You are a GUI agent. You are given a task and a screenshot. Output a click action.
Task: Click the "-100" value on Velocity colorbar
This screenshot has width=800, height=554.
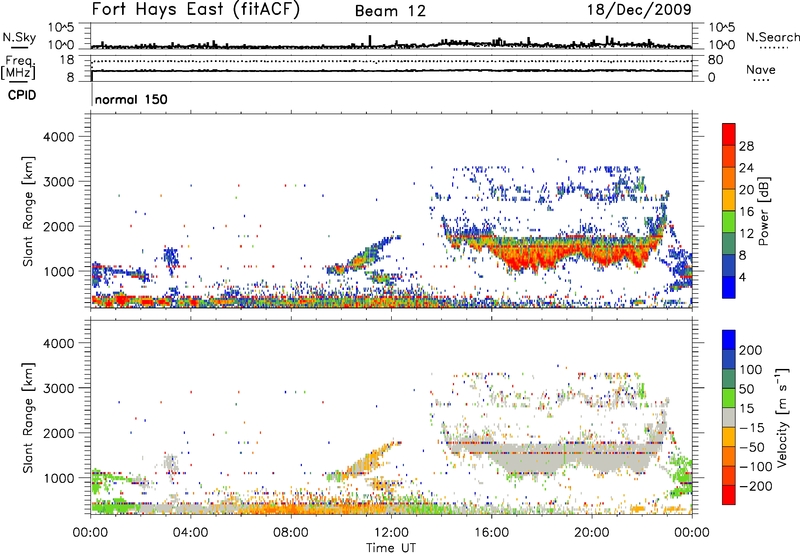[754, 467]
